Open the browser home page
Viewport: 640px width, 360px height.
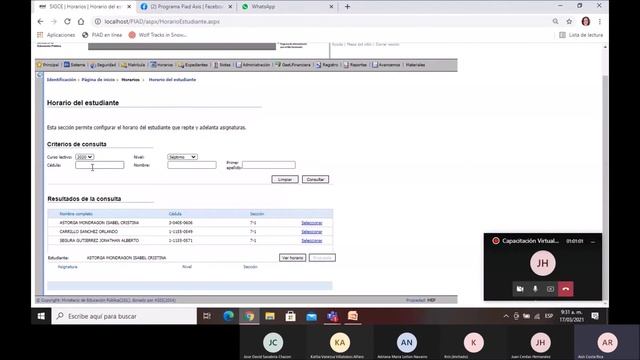[81, 22]
